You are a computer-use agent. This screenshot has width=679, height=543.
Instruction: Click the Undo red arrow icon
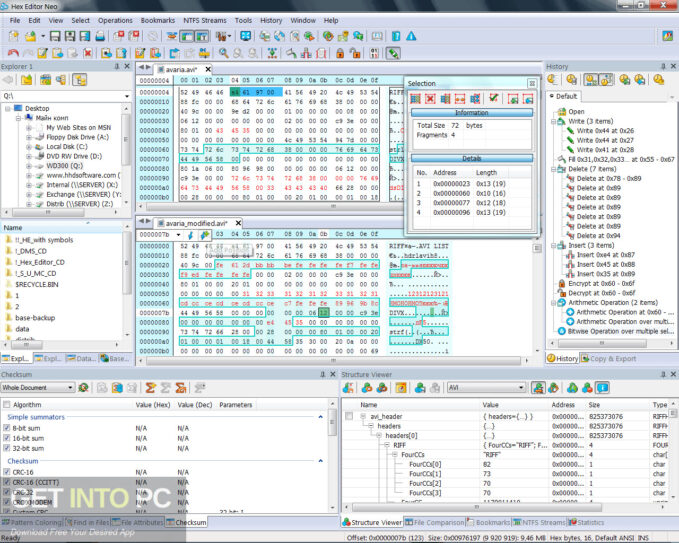click(x=13, y=53)
